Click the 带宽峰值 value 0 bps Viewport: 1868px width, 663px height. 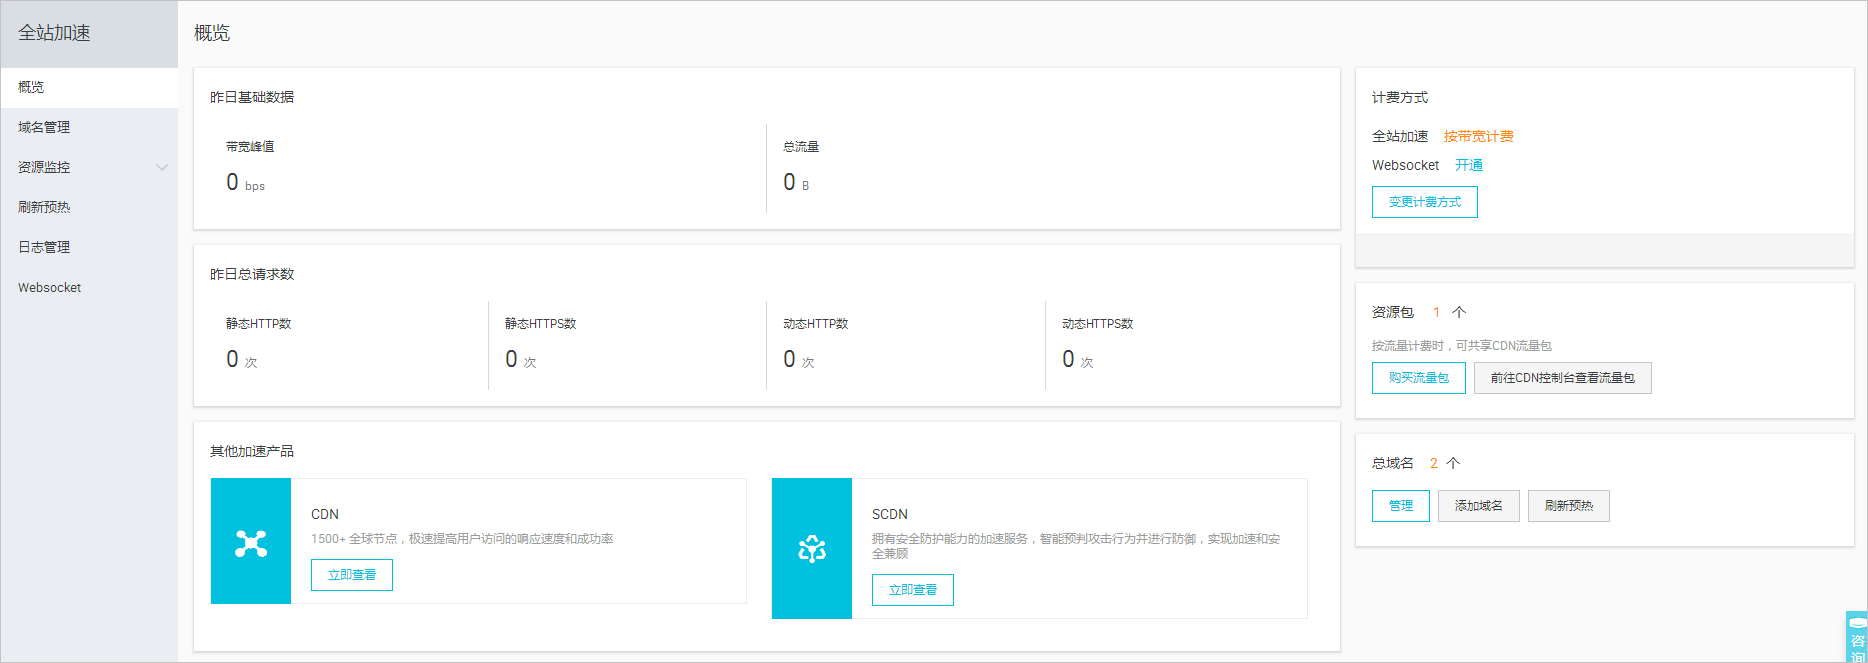pos(246,183)
